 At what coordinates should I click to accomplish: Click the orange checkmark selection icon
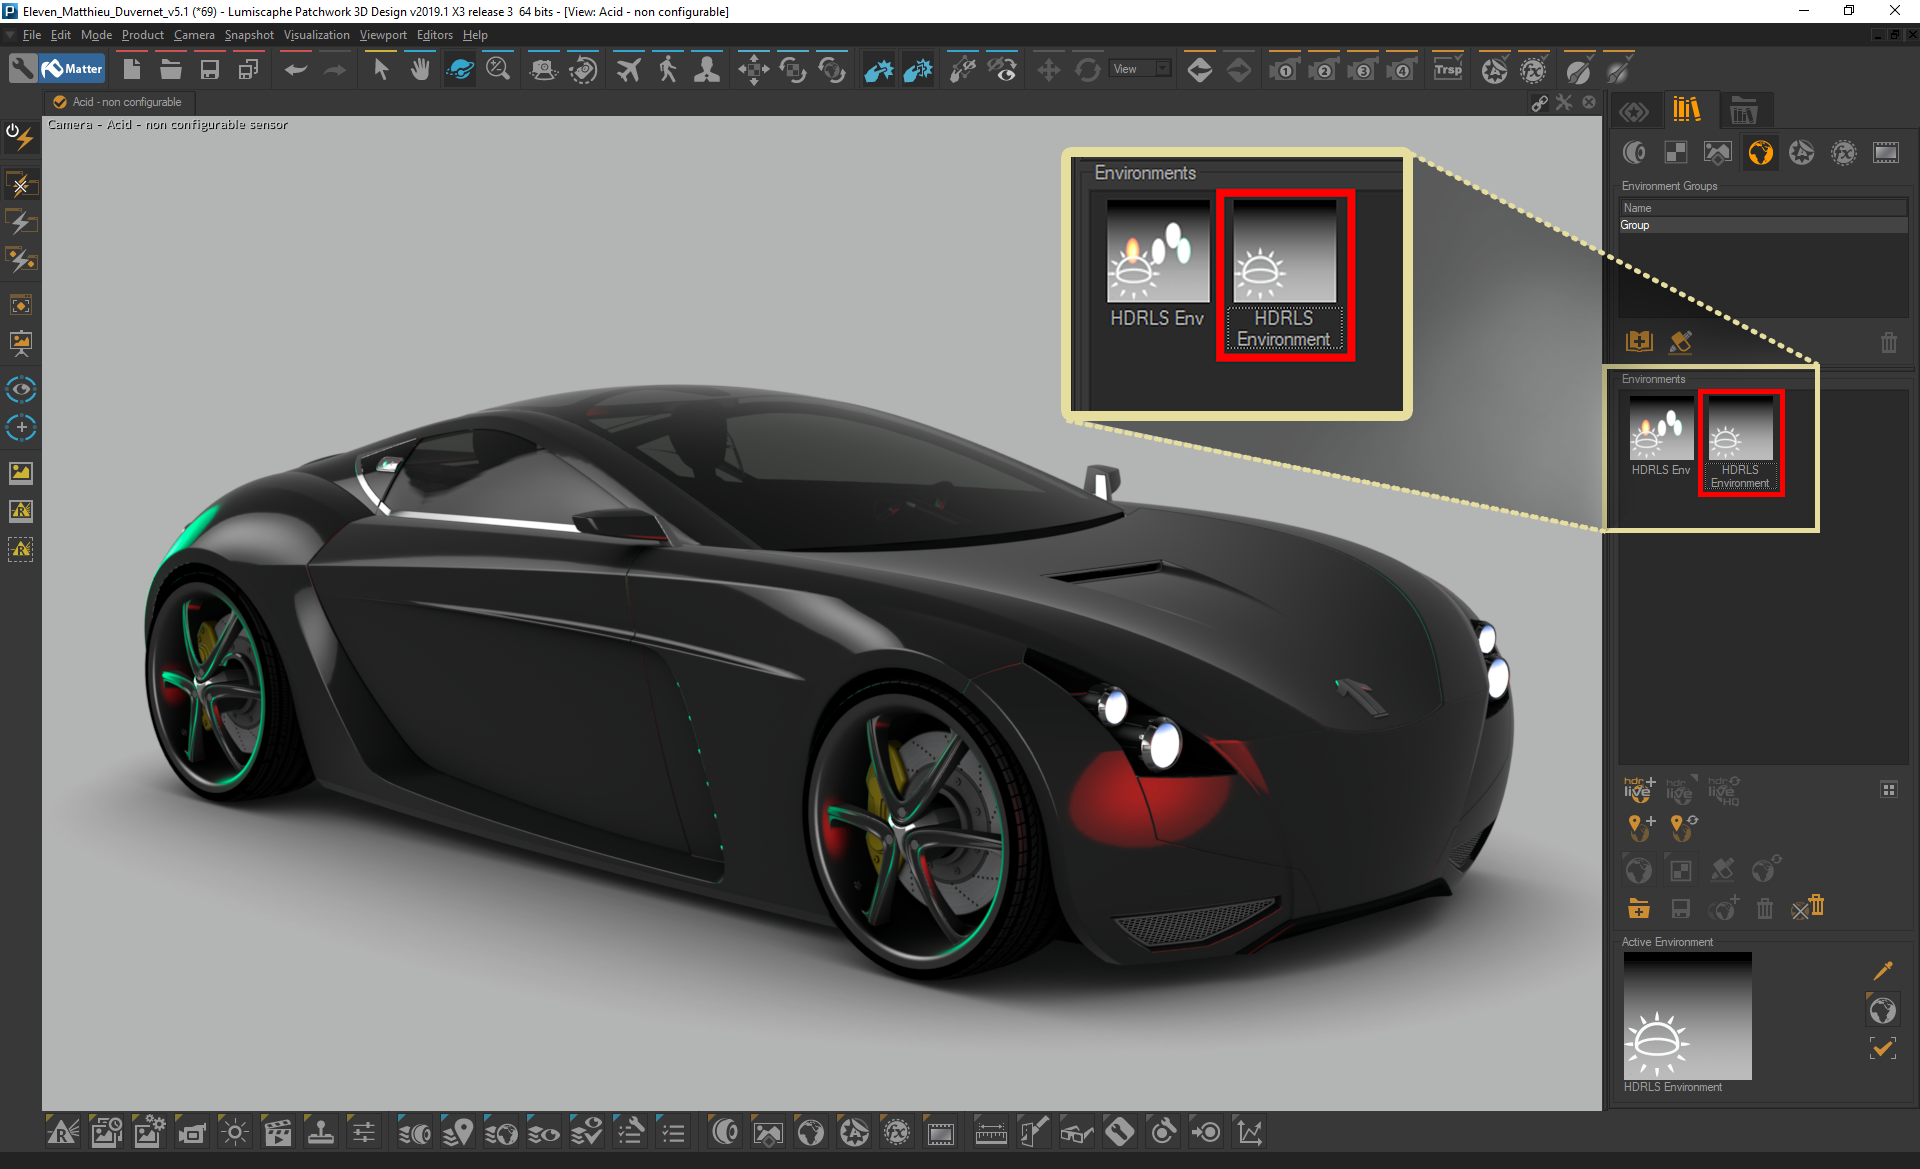click(x=1882, y=1048)
